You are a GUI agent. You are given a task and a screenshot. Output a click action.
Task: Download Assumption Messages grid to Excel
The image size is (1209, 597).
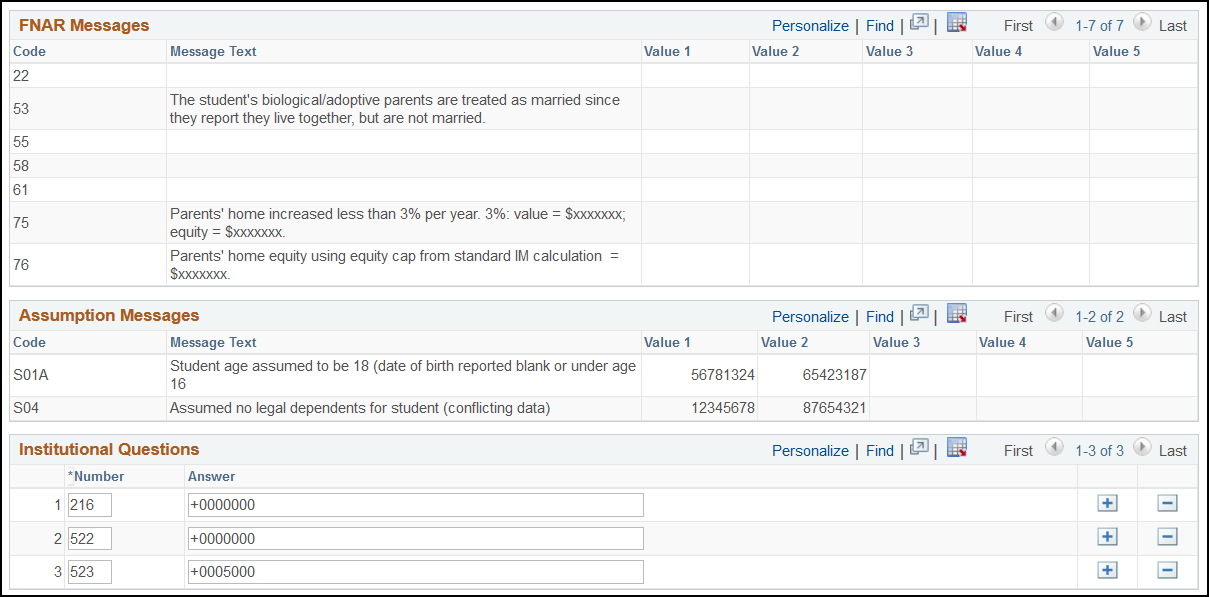tap(956, 316)
